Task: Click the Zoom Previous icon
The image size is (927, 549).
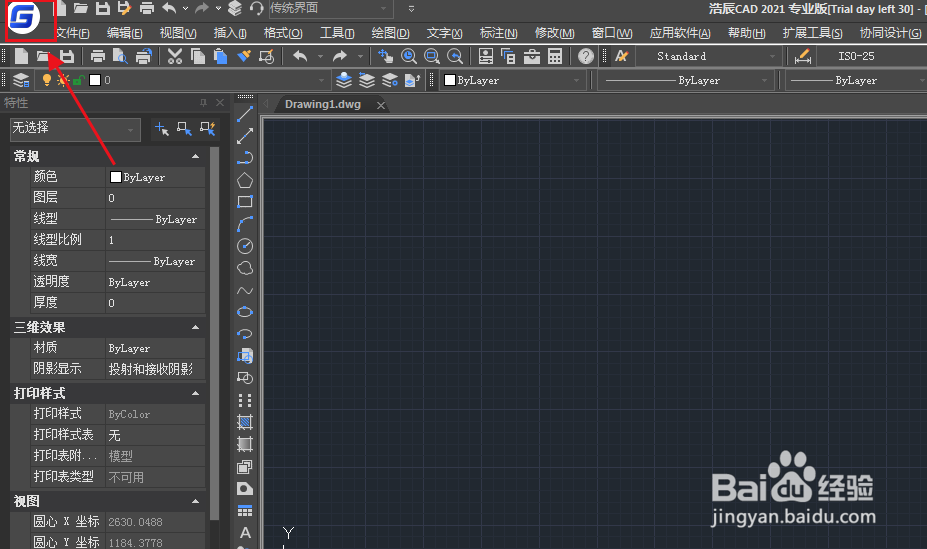Action: pyautogui.click(x=455, y=56)
